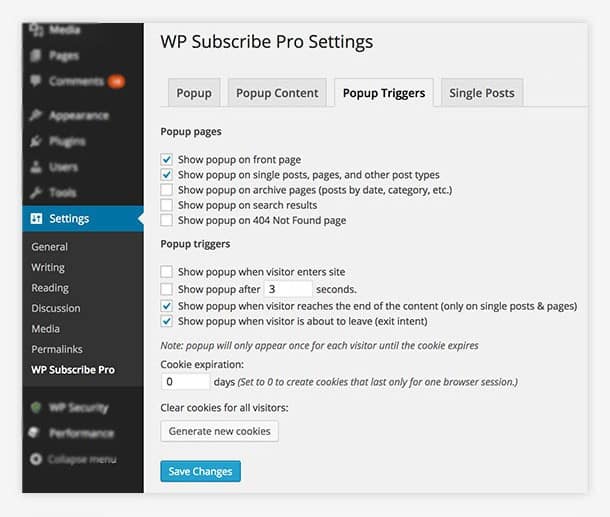
Task: Disable exit intent popup checkbox
Action: click(x=167, y=322)
